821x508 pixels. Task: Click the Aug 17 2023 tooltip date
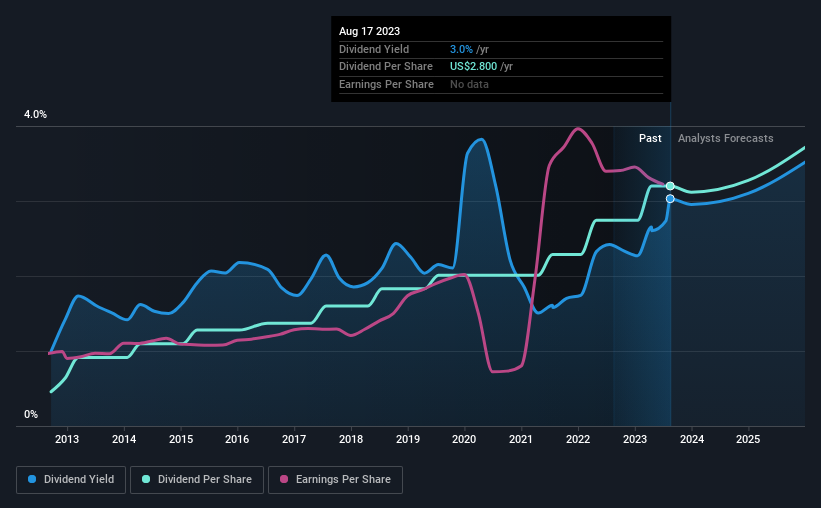point(369,31)
